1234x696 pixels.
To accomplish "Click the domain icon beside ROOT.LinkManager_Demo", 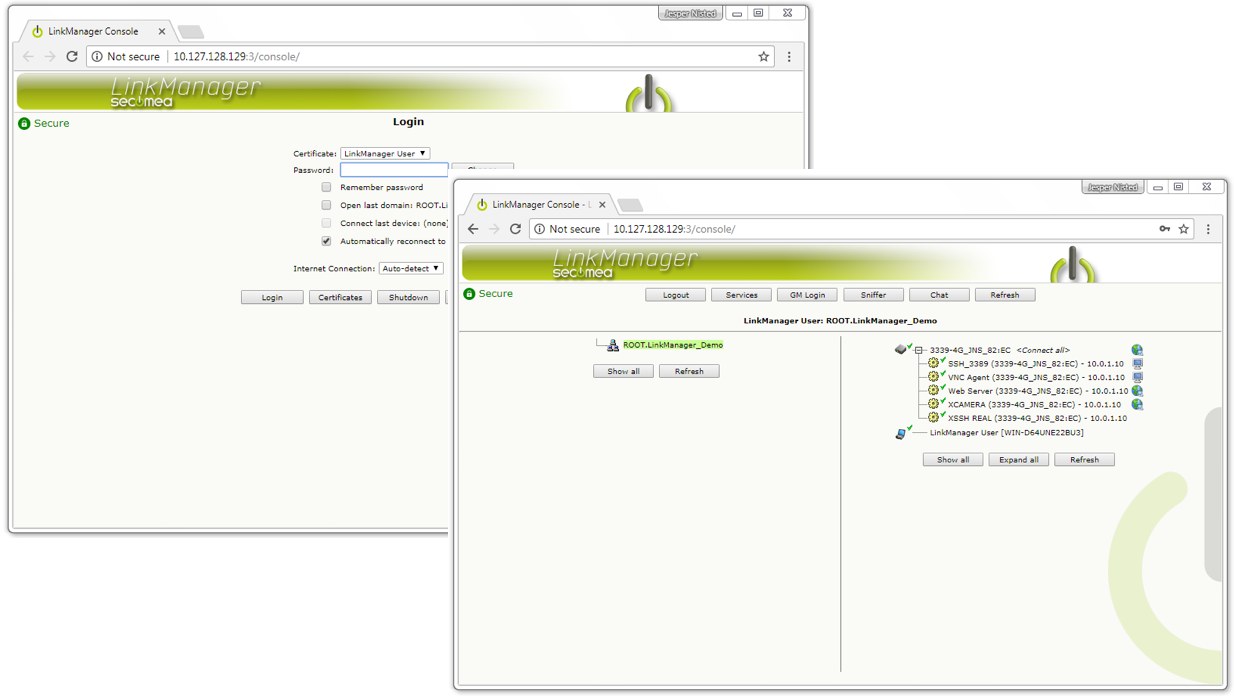I will coord(613,345).
